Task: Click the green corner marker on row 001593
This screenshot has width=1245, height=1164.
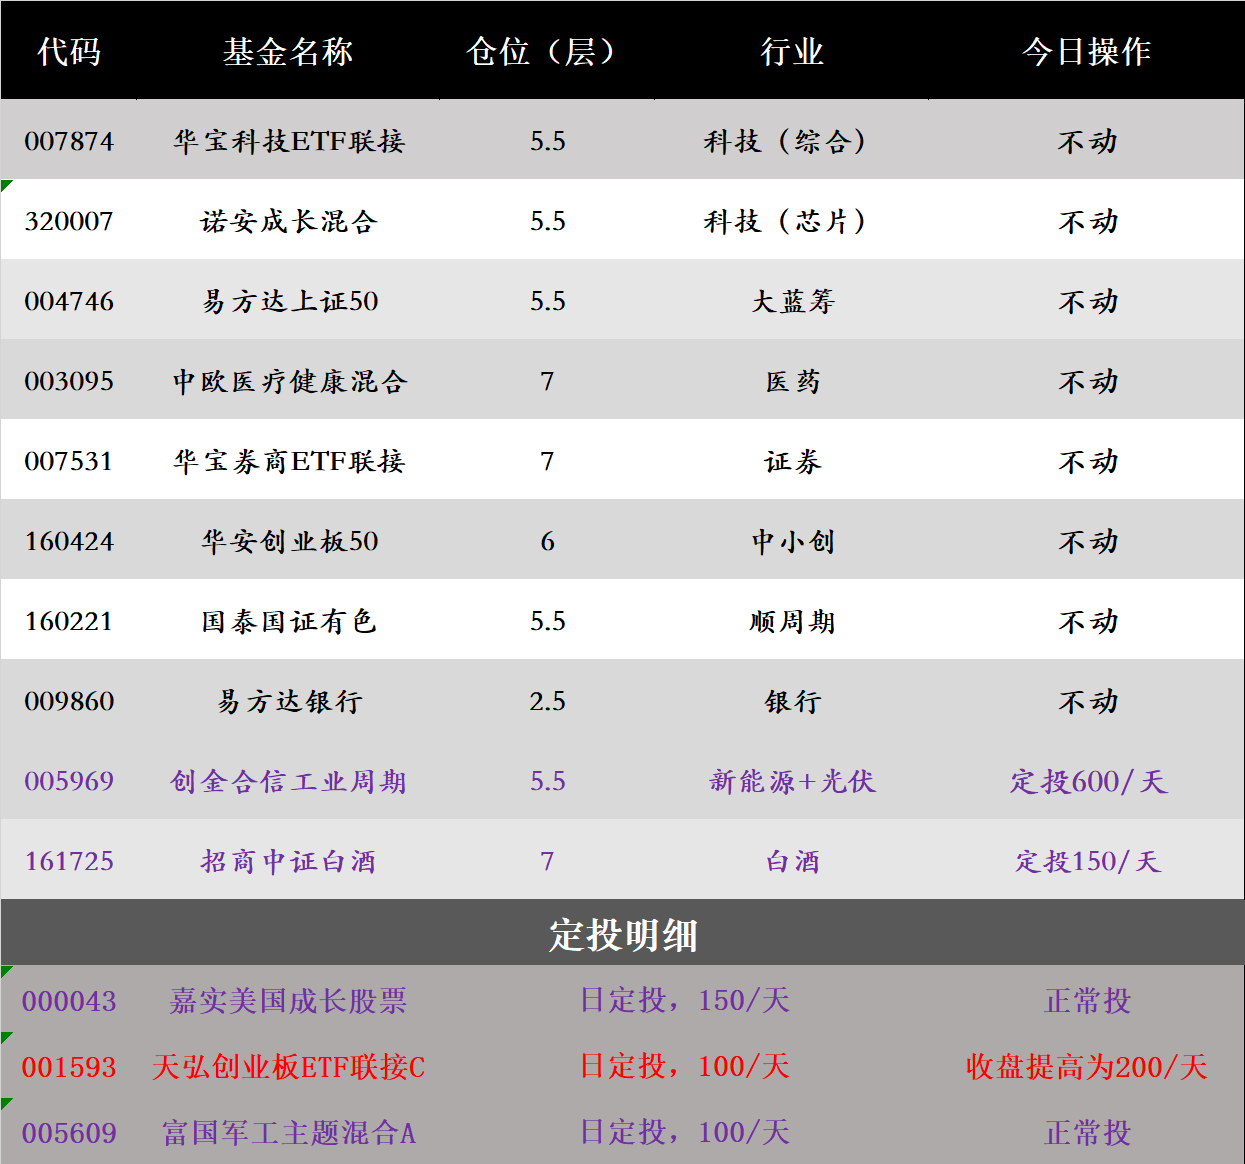Action: (6, 1035)
